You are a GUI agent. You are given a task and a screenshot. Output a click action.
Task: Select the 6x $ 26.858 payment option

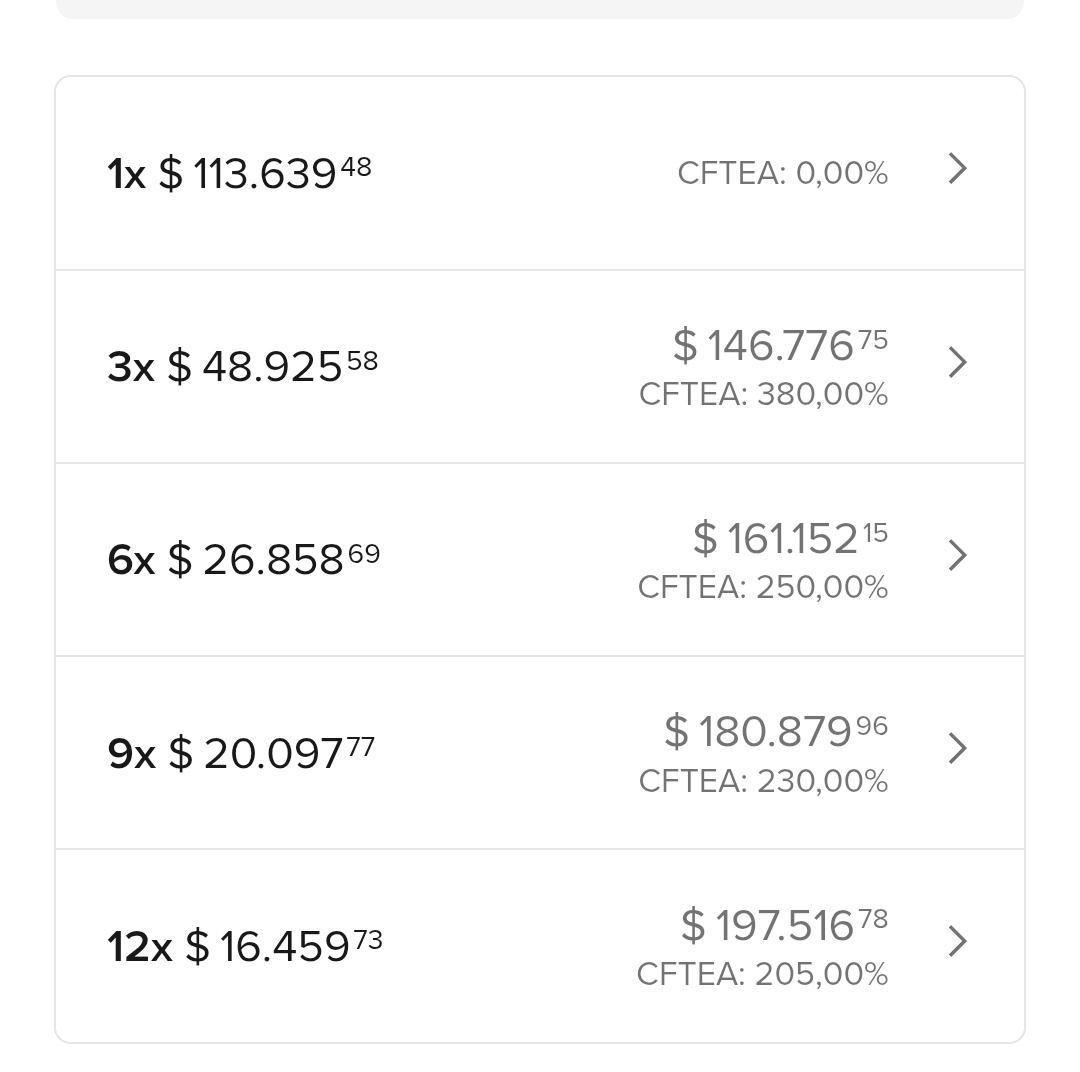(540, 560)
